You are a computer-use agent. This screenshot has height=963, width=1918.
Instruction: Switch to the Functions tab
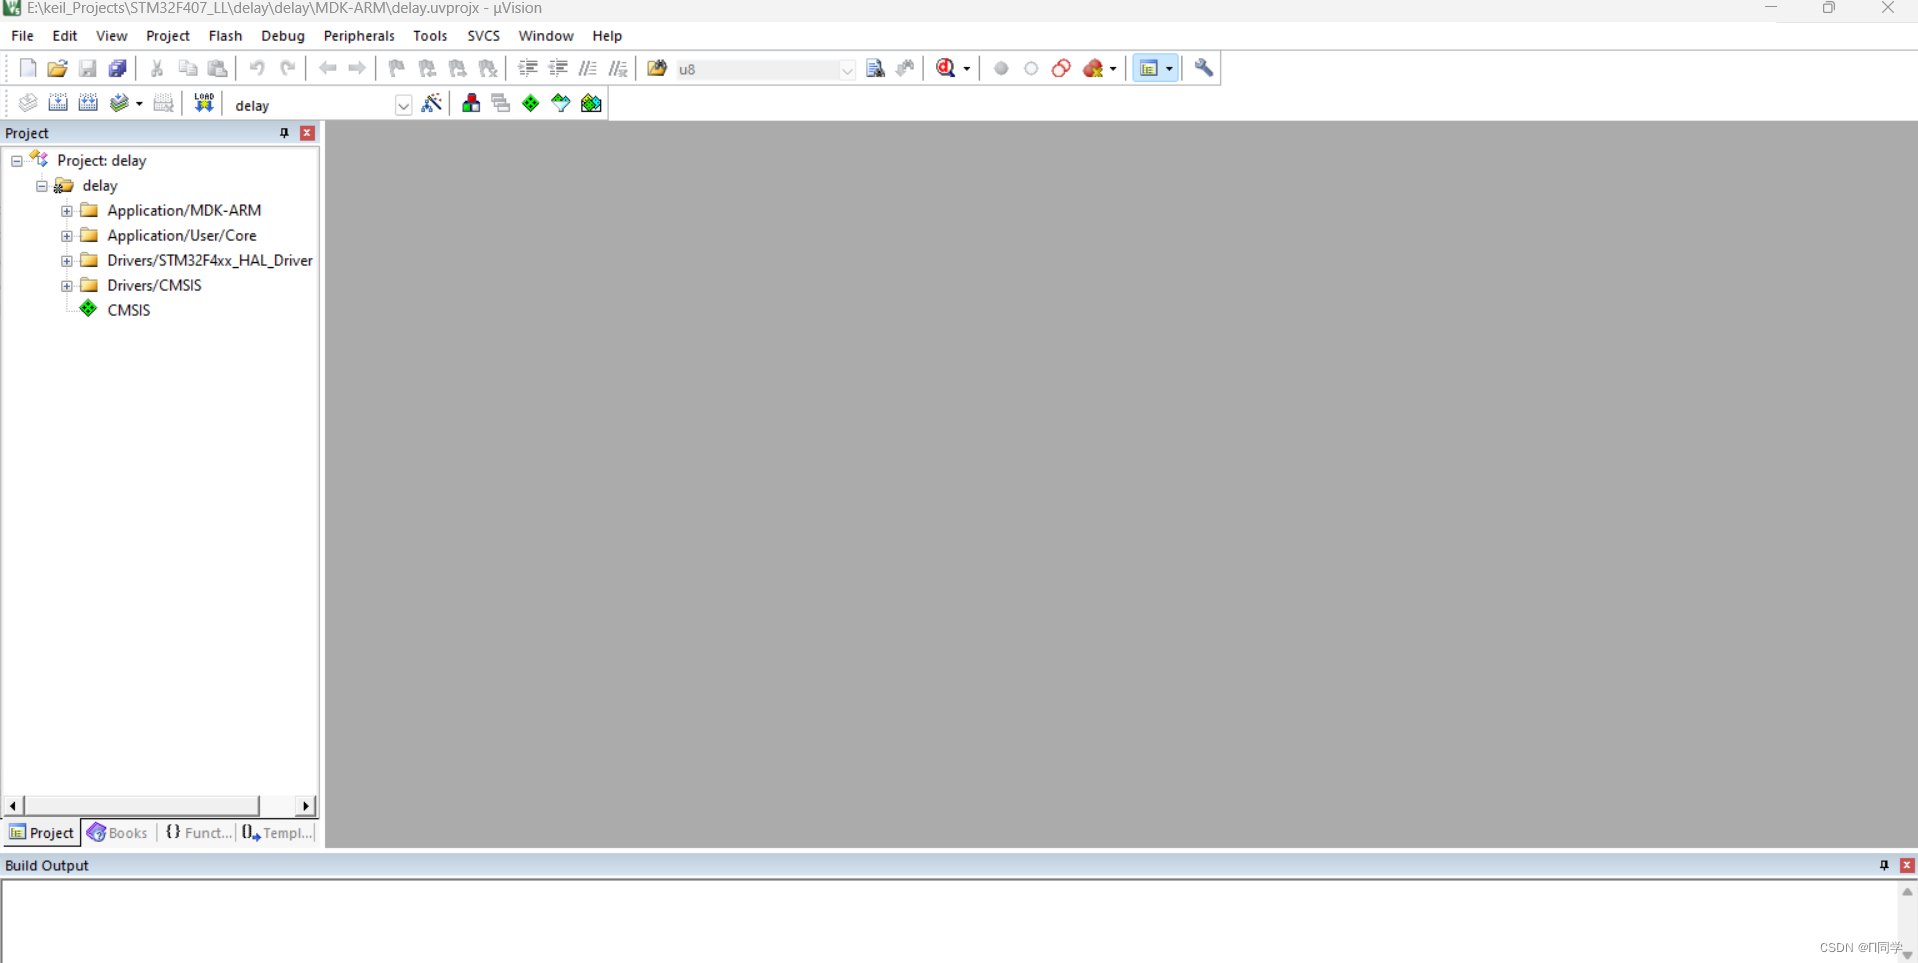coord(198,833)
